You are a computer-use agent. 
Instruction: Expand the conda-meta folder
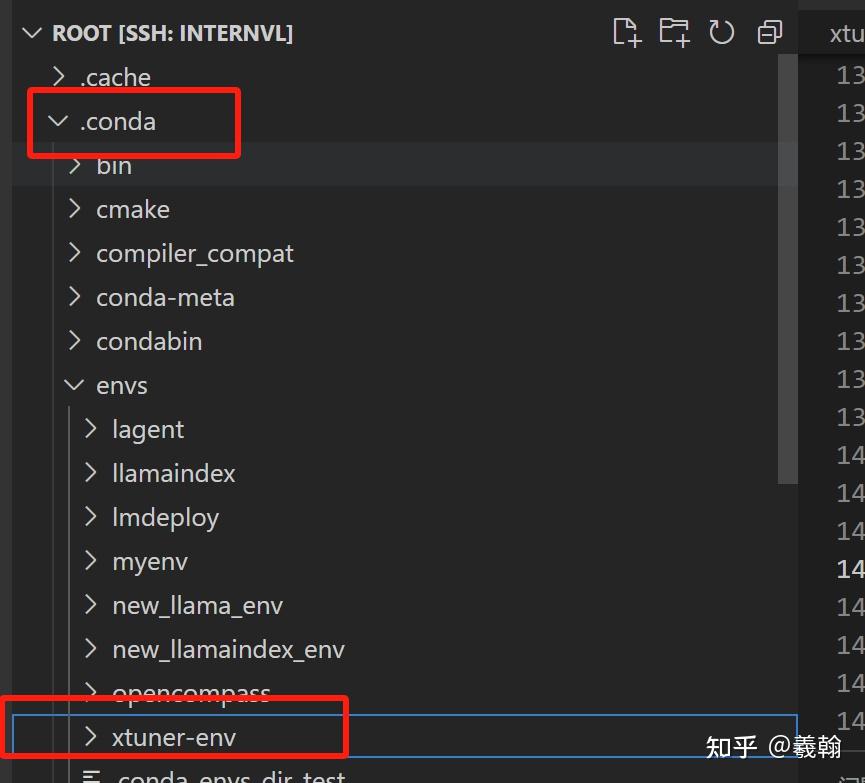165,297
